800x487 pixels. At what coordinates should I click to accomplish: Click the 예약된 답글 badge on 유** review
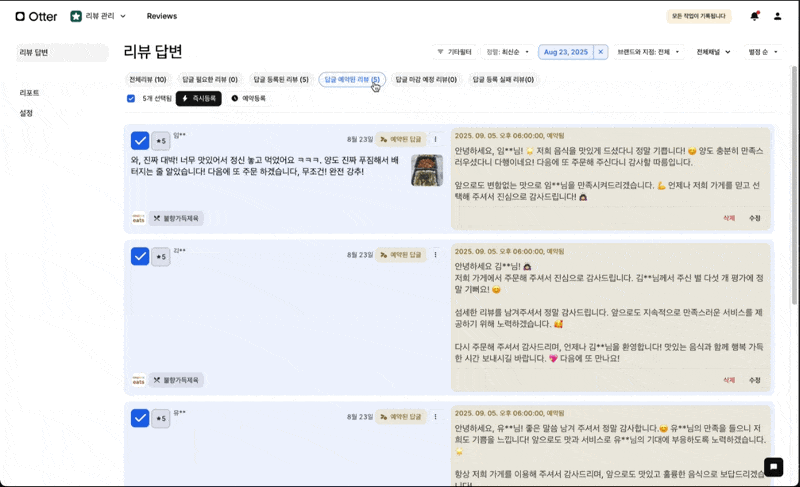[x=401, y=417]
